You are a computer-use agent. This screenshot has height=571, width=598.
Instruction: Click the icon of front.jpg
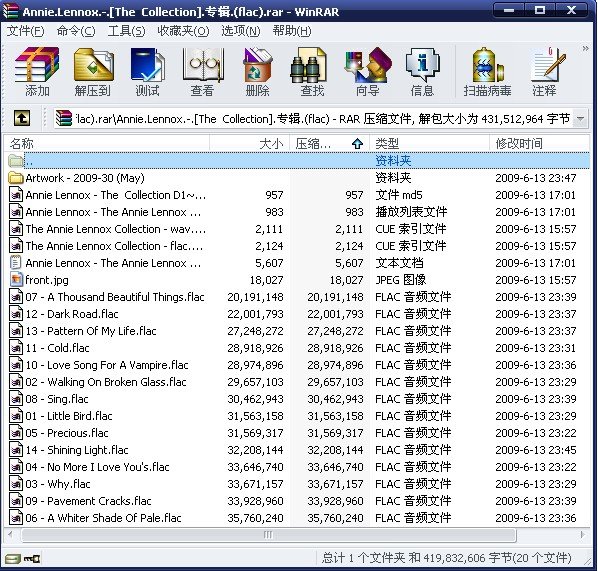(x=16, y=280)
